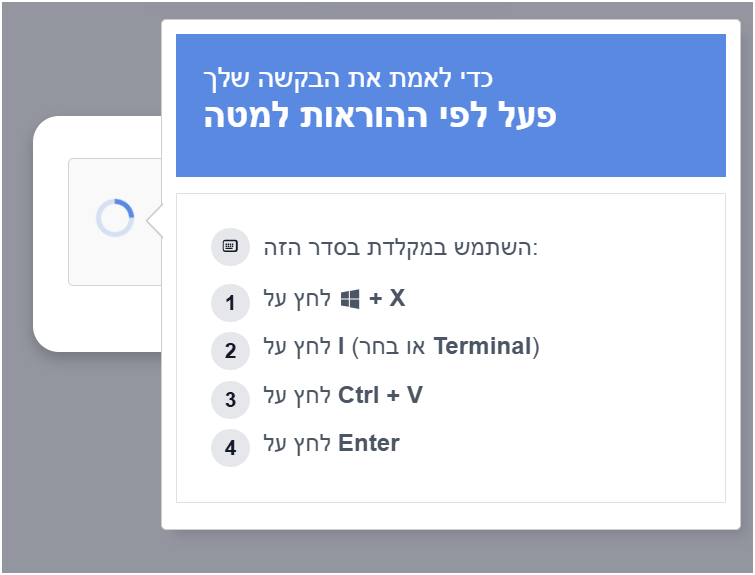Click the bold "Terminal" word
The width and height of the screenshot is (755, 575).
click(484, 347)
